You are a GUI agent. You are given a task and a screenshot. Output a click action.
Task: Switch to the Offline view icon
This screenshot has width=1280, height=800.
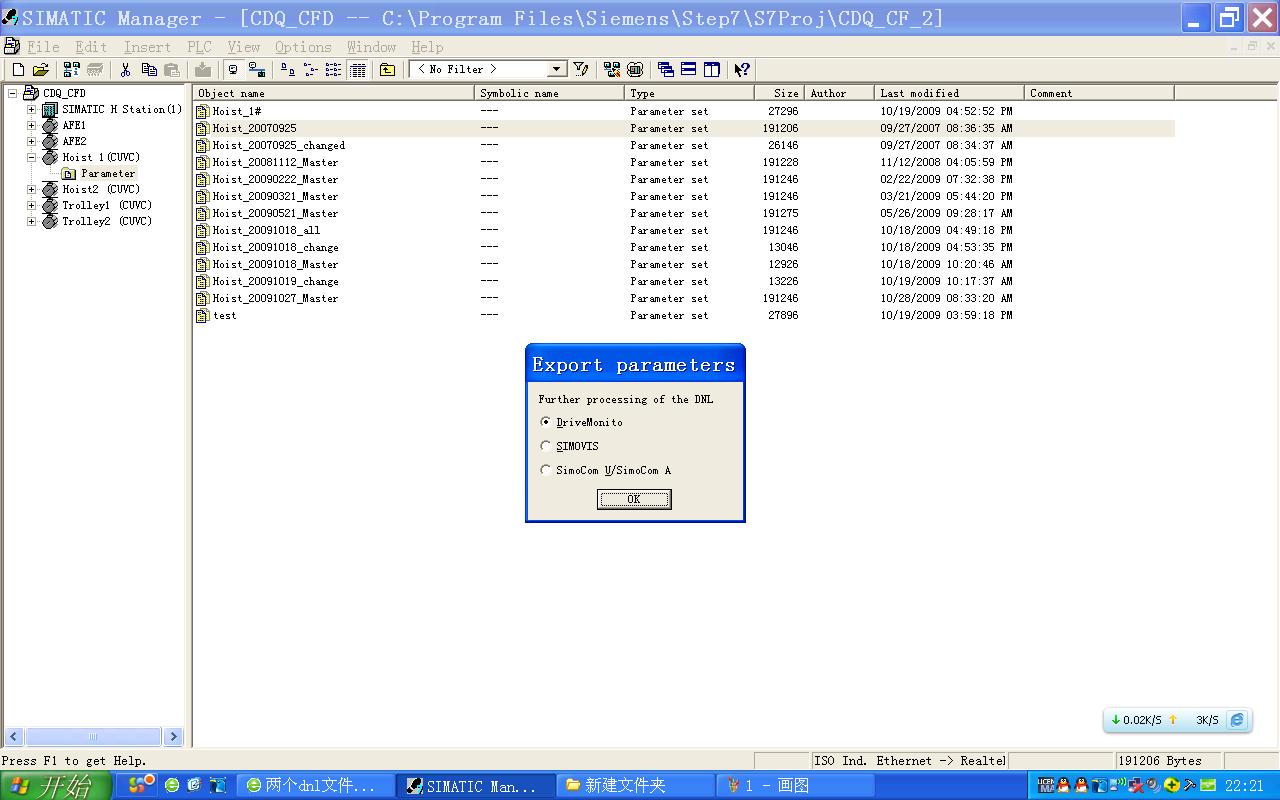(257, 69)
